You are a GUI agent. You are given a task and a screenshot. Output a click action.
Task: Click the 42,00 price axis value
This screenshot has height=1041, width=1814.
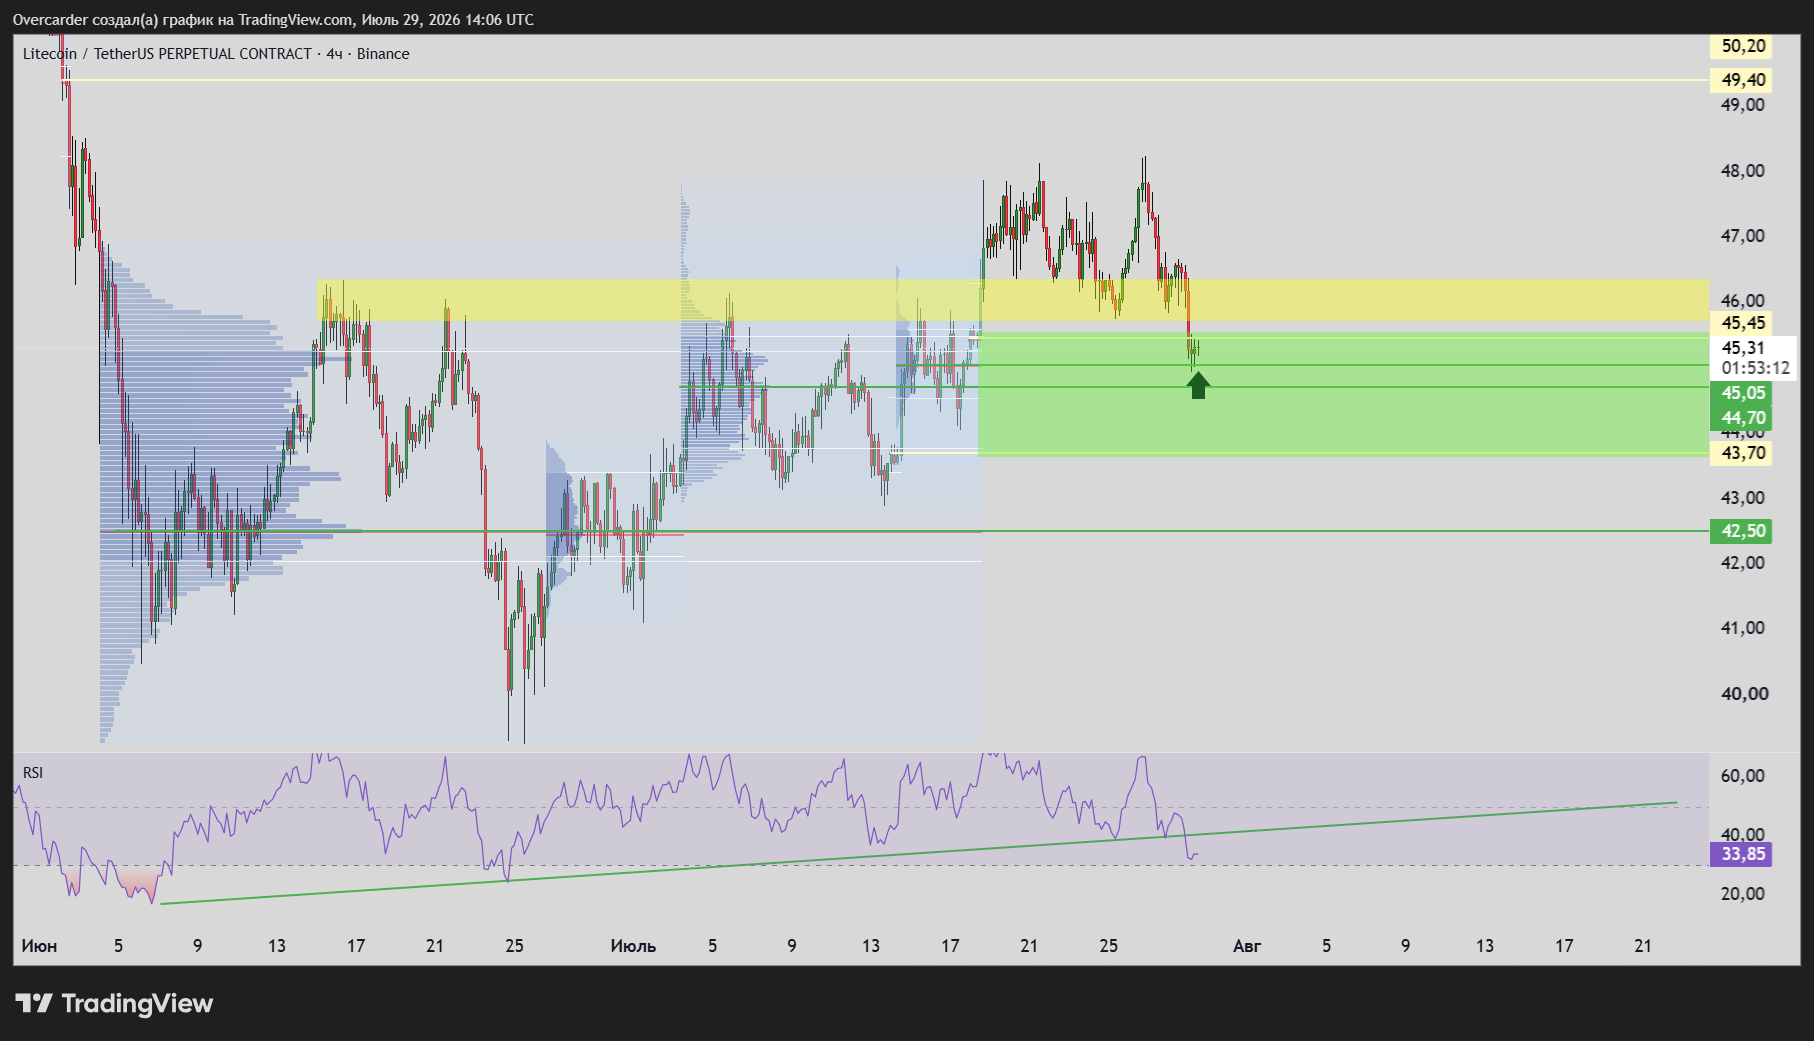pos(1742,563)
